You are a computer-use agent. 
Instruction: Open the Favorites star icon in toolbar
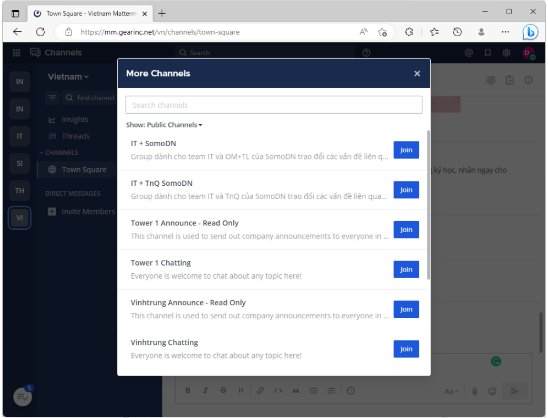434,32
